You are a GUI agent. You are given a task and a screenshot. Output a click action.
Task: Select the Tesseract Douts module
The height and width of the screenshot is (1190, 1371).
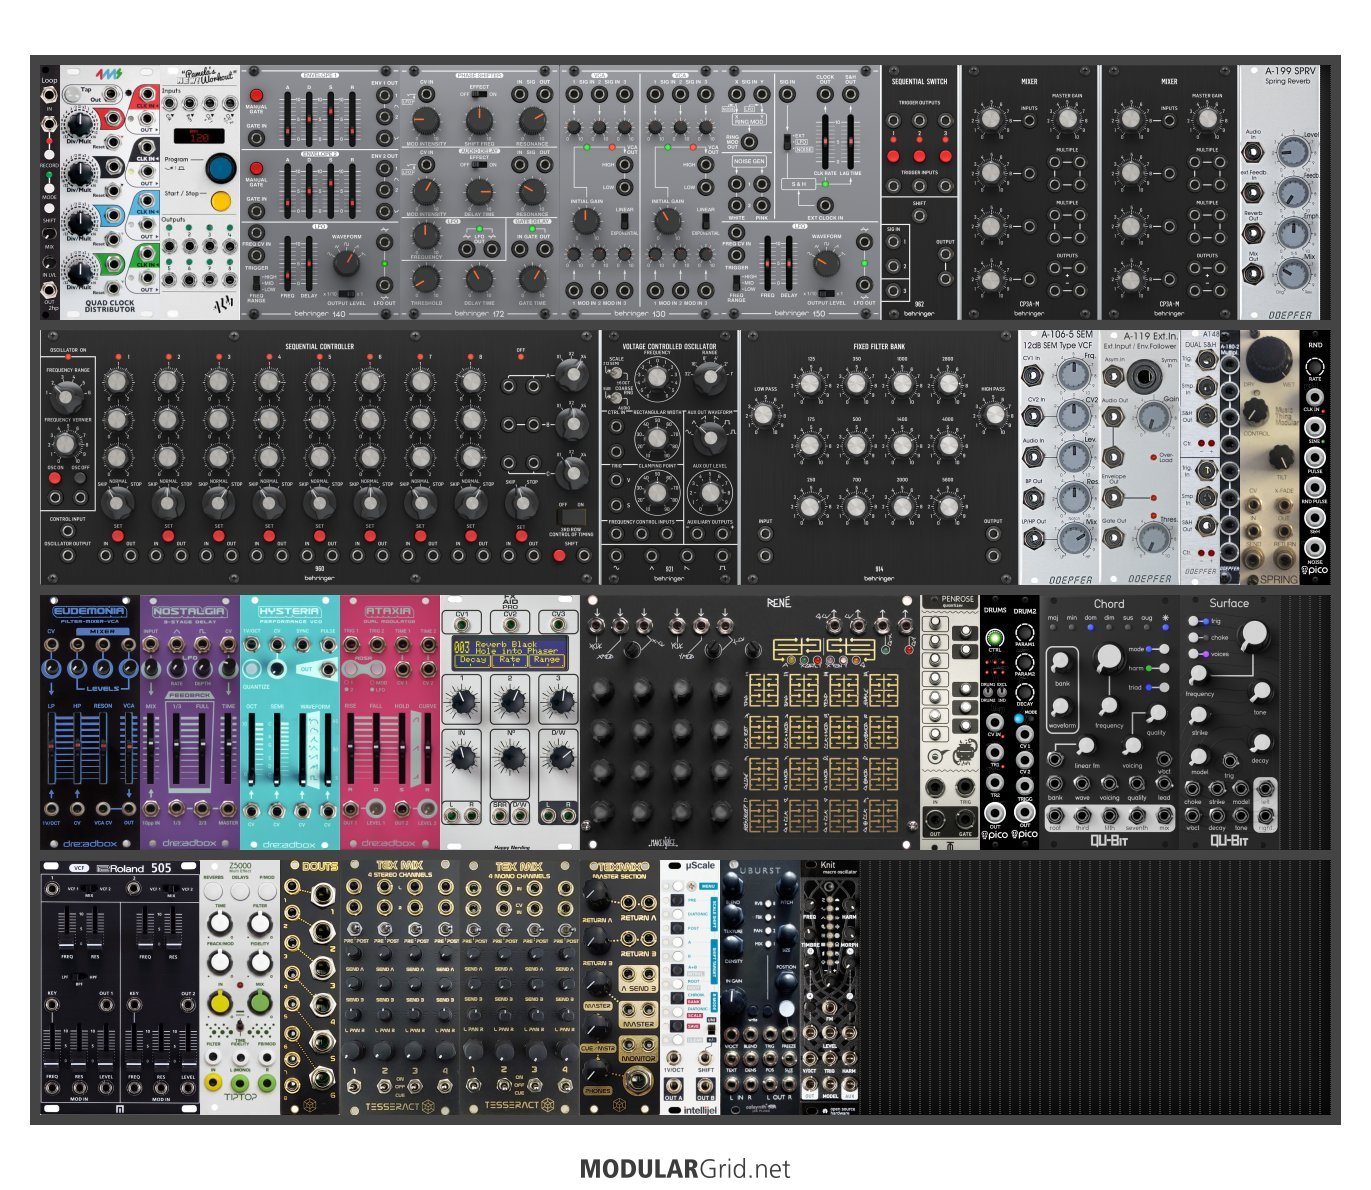point(310,987)
